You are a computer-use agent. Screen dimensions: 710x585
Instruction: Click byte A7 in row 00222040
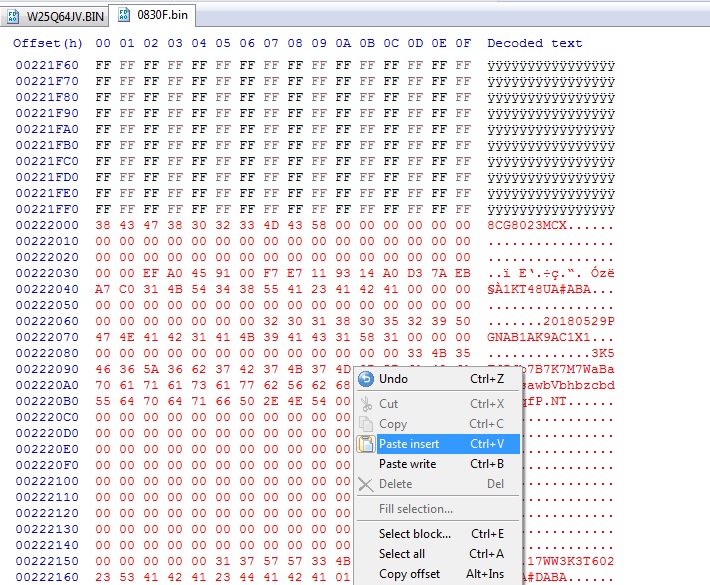coord(103,289)
